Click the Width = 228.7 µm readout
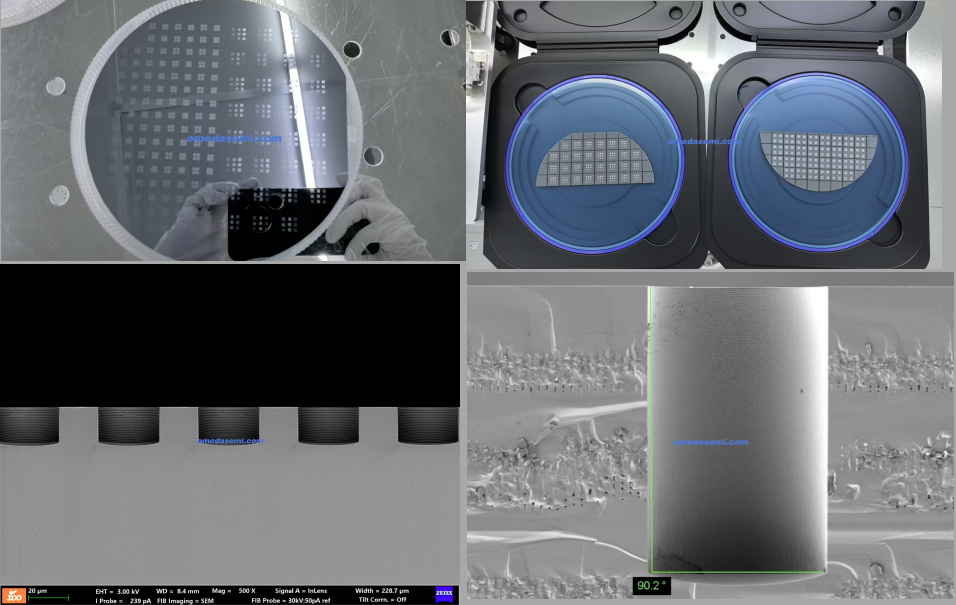 click(382, 591)
